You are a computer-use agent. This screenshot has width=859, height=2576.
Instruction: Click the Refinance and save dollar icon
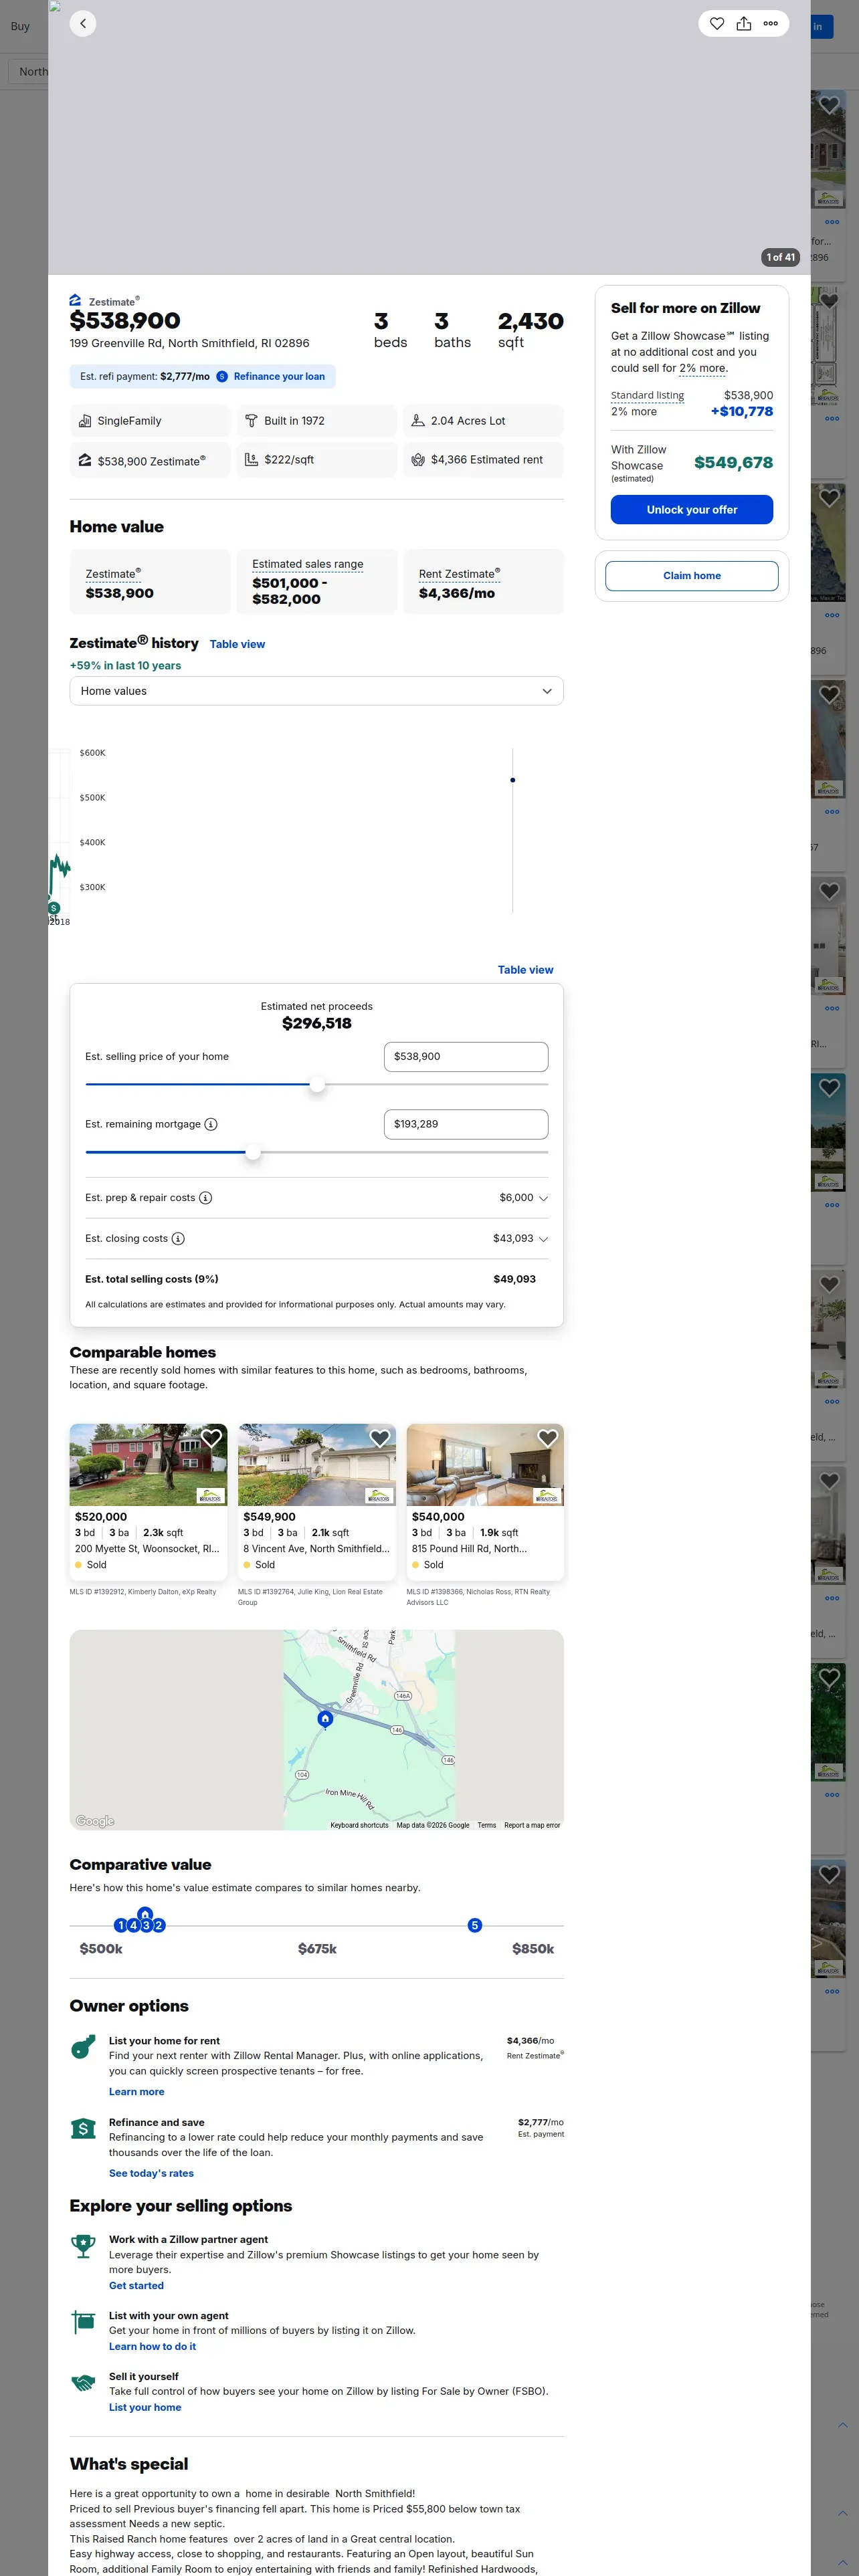coord(83,2129)
